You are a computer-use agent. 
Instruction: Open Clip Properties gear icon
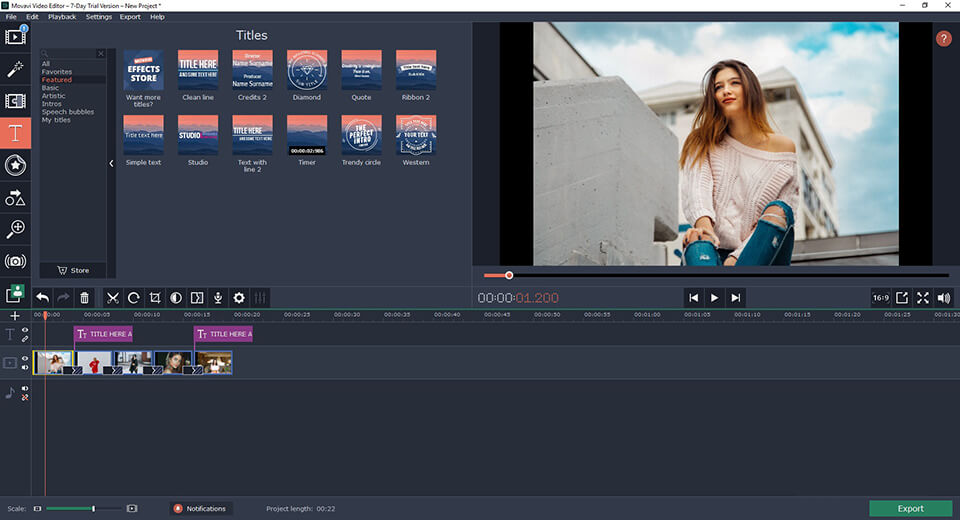[x=239, y=297]
